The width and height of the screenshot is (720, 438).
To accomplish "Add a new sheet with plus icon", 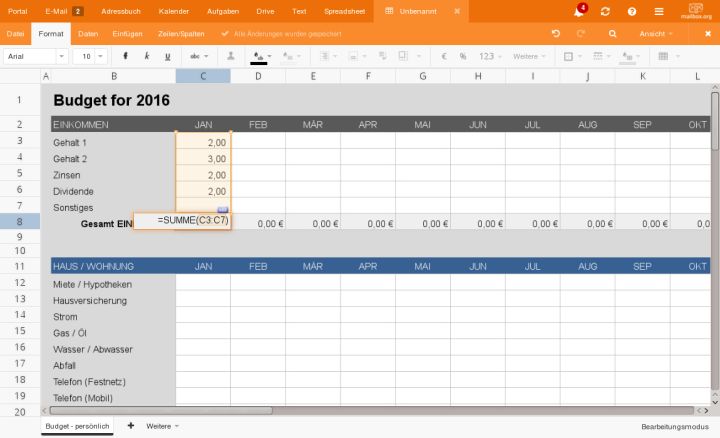I will tap(130, 426).
